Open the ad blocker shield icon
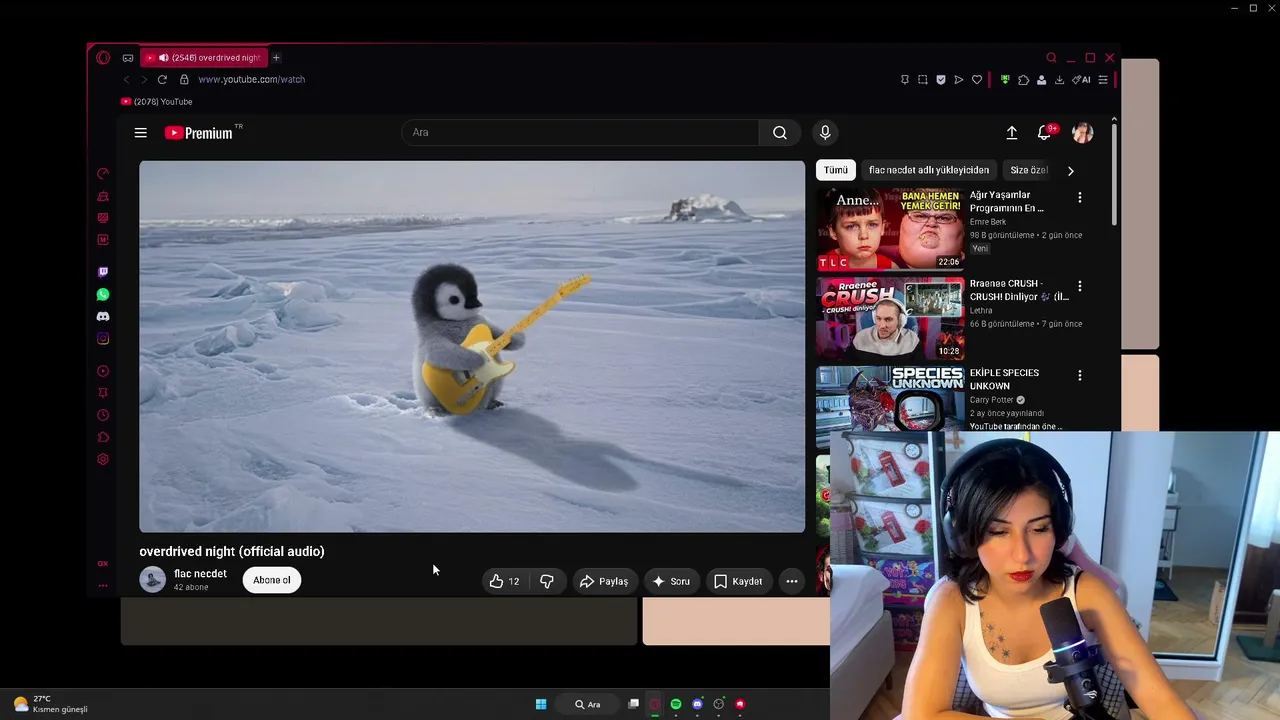1280x720 pixels. [x=941, y=80]
